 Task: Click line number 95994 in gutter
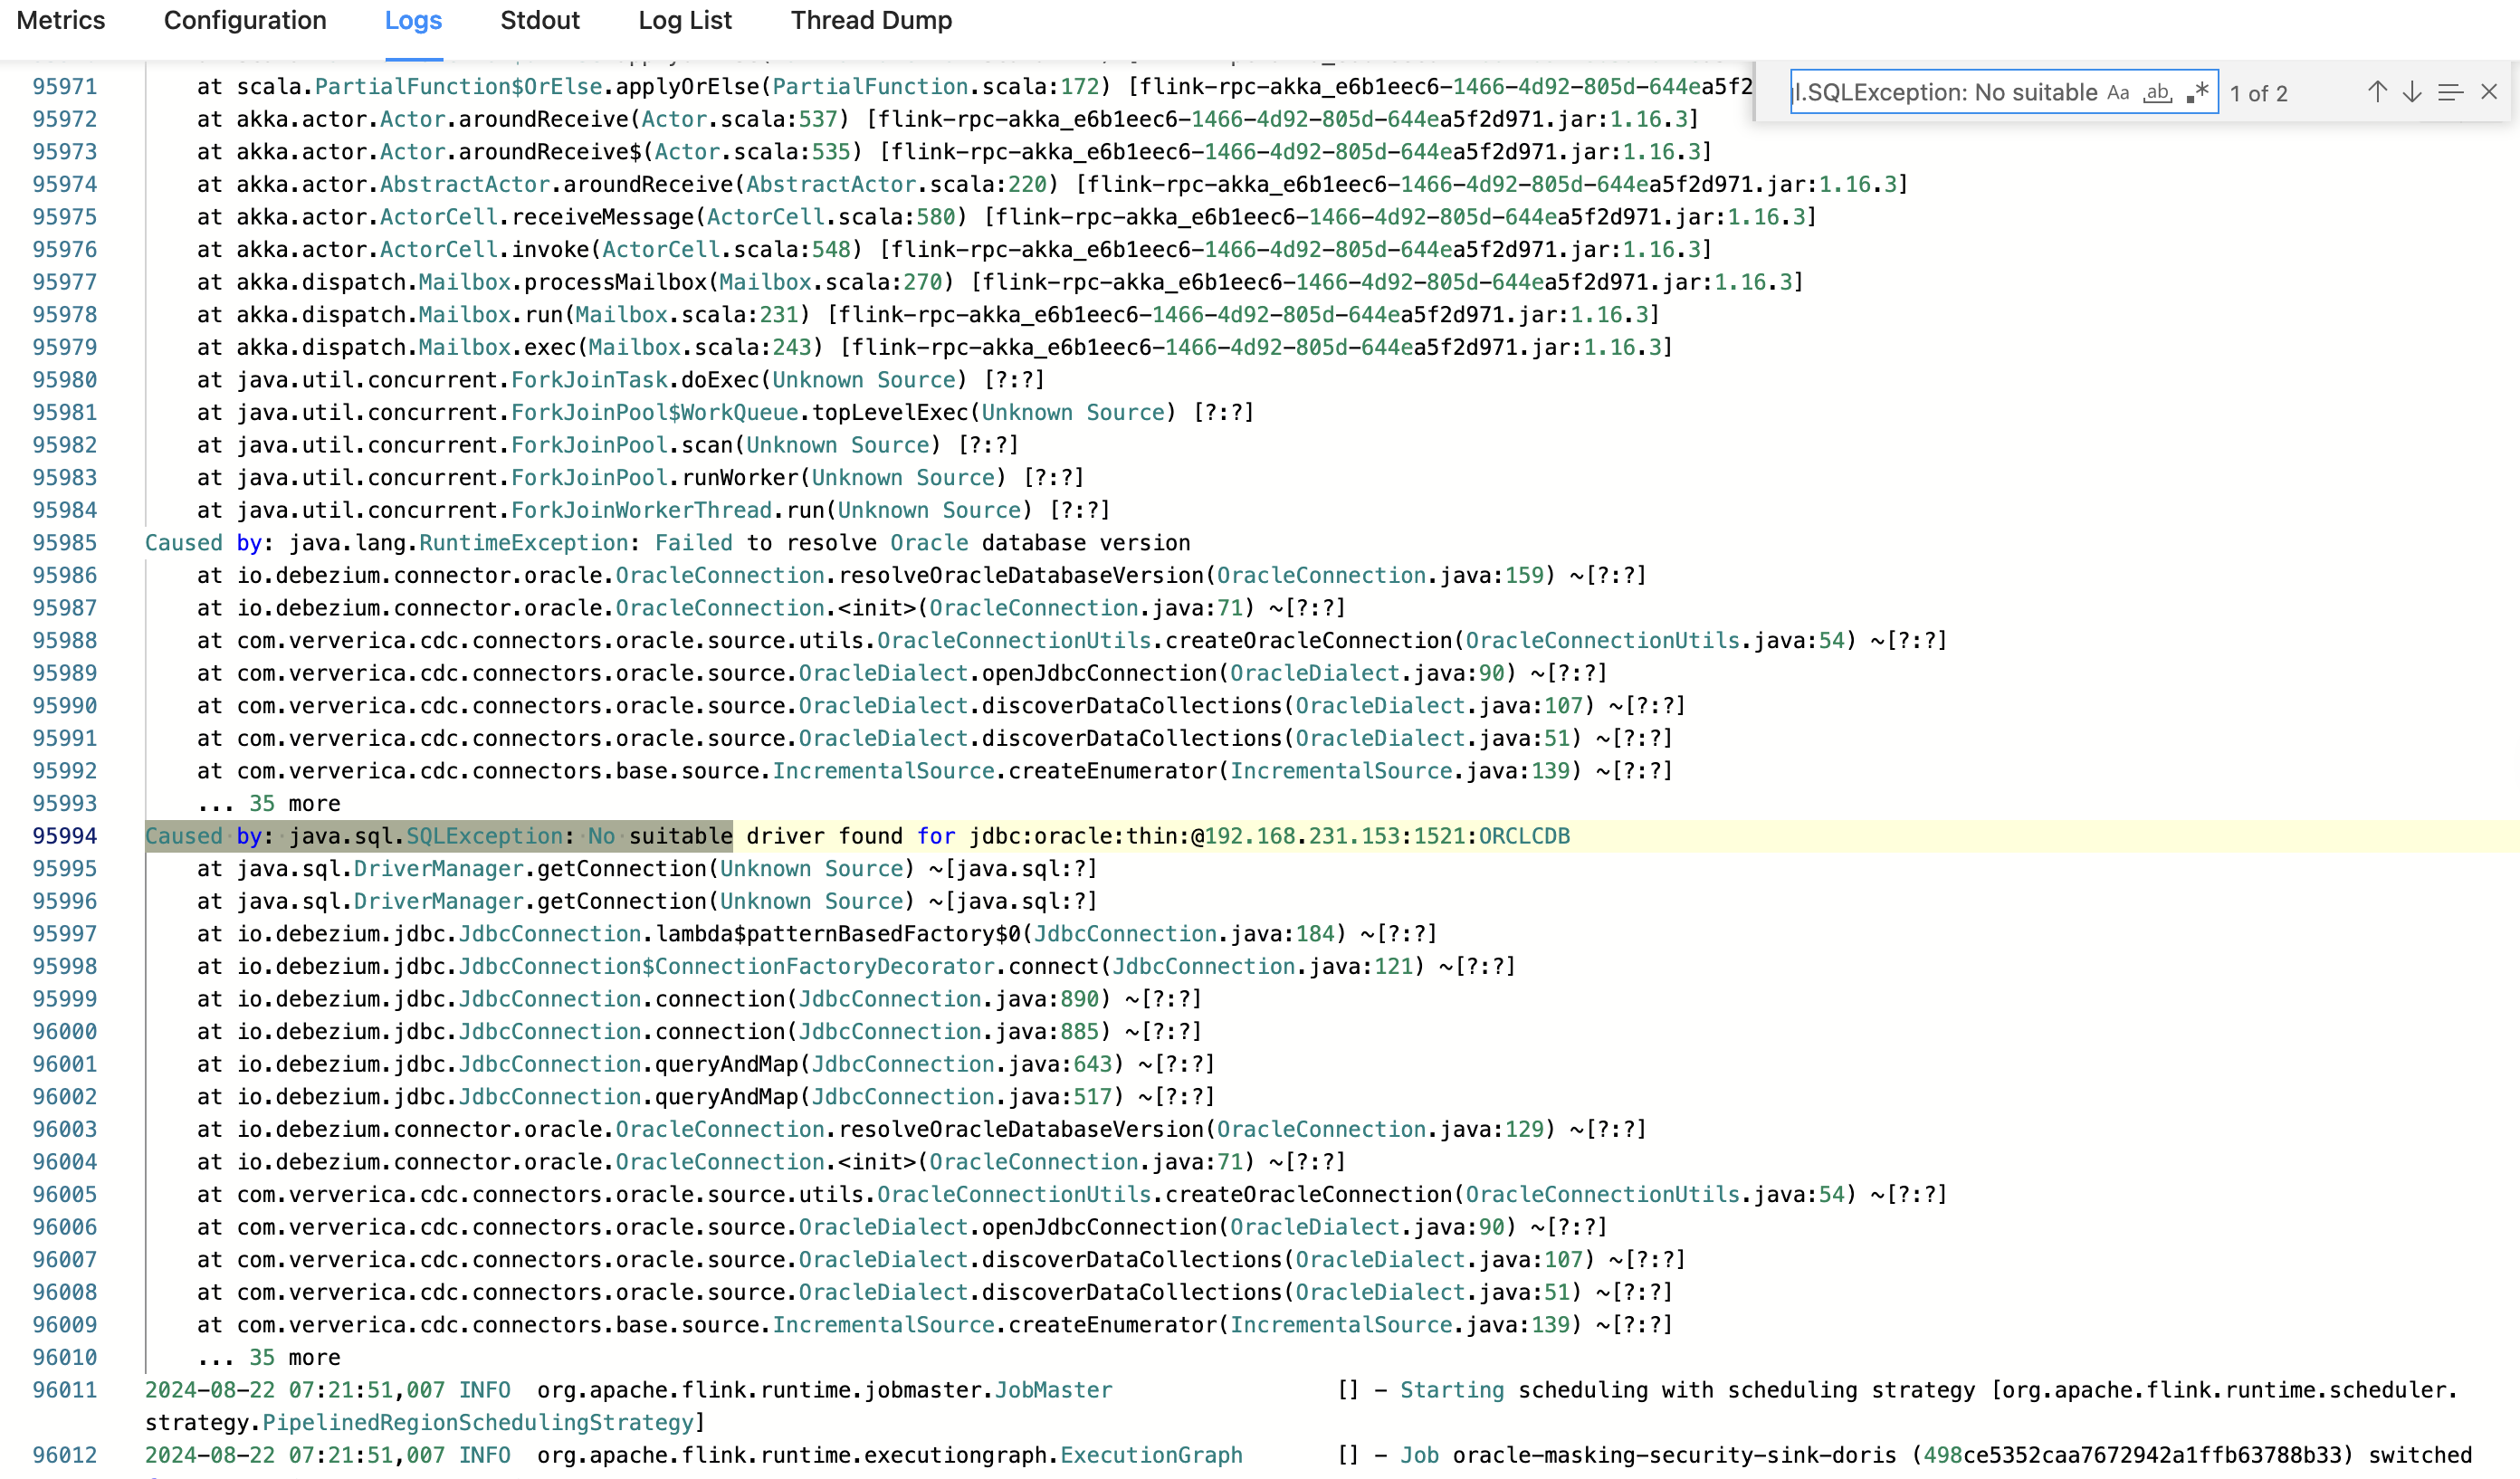65,836
